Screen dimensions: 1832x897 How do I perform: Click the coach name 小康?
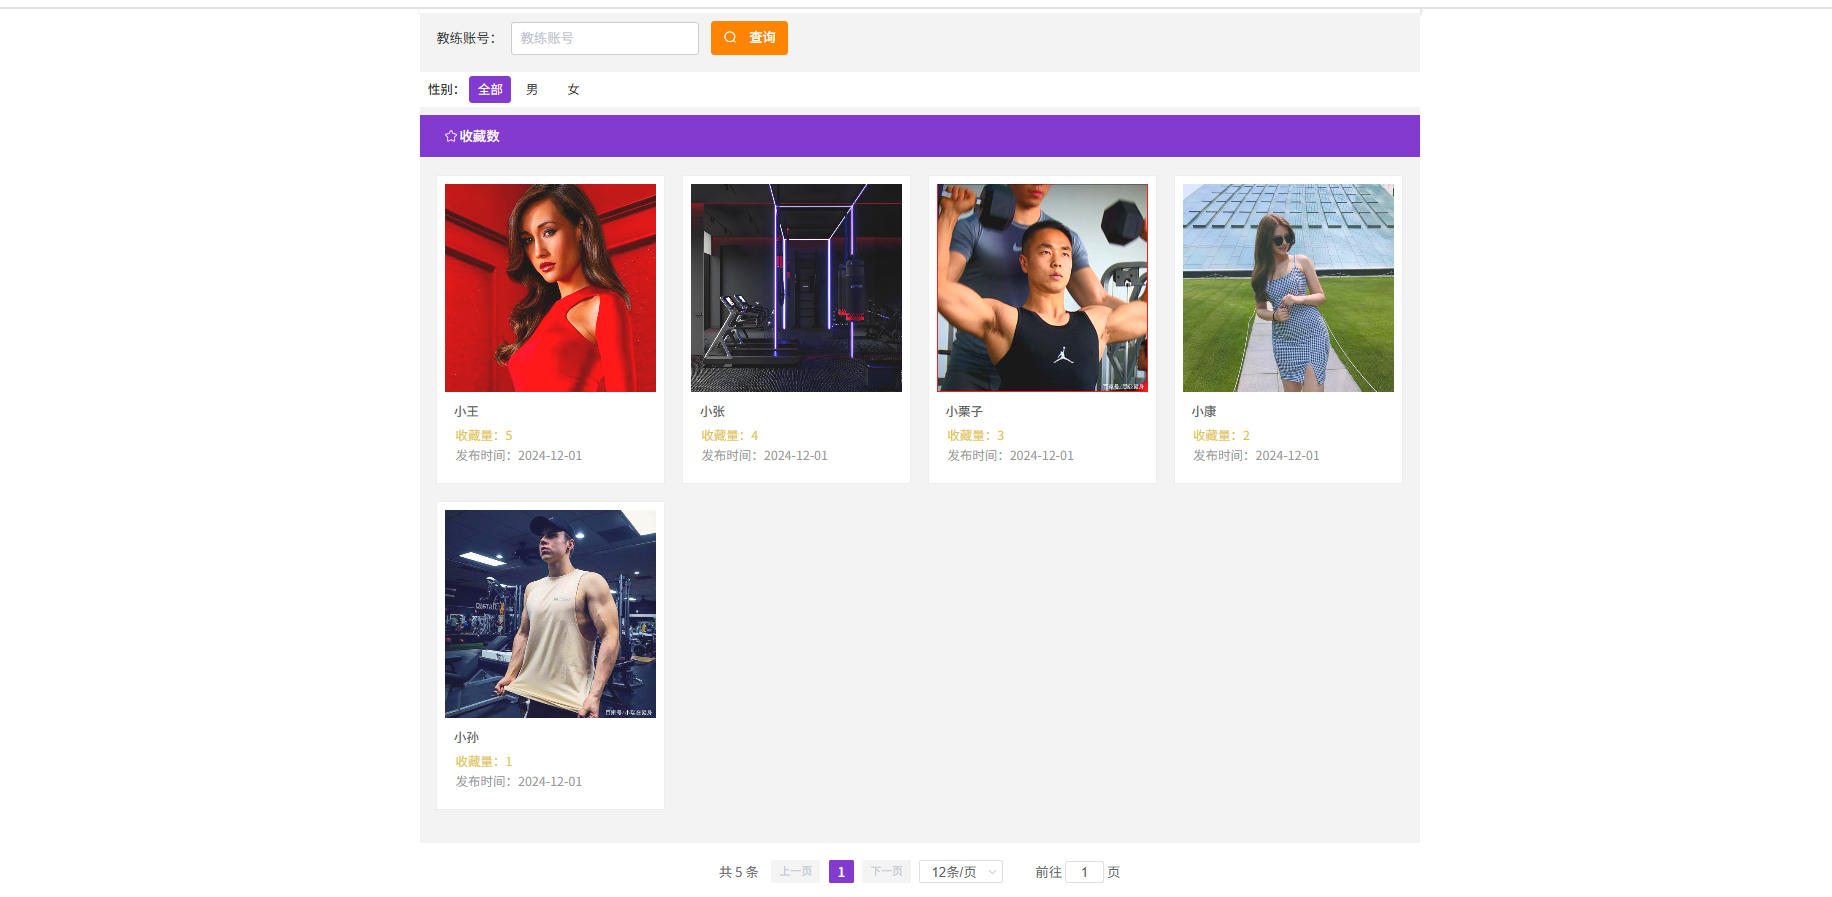(x=1204, y=412)
